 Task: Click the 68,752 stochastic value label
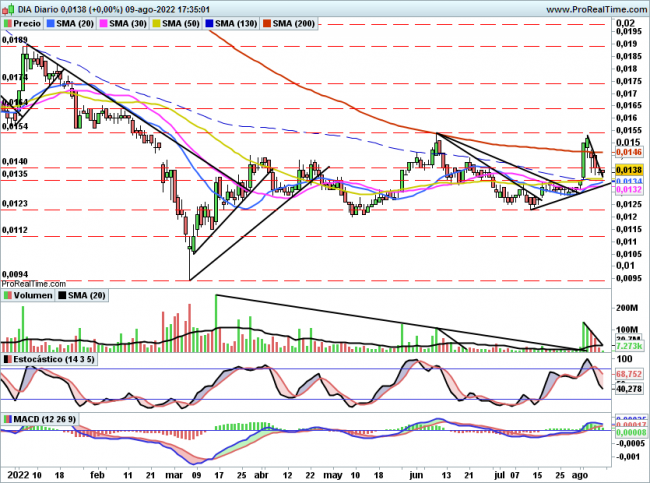pyautogui.click(x=629, y=371)
